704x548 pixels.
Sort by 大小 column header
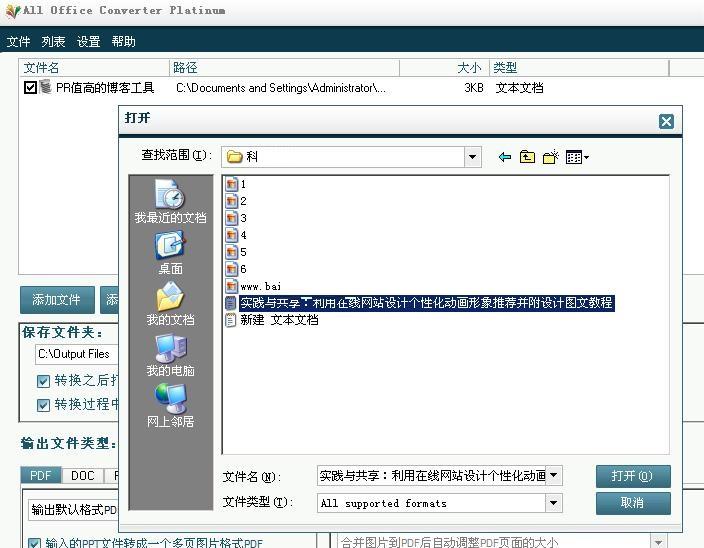point(444,68)
